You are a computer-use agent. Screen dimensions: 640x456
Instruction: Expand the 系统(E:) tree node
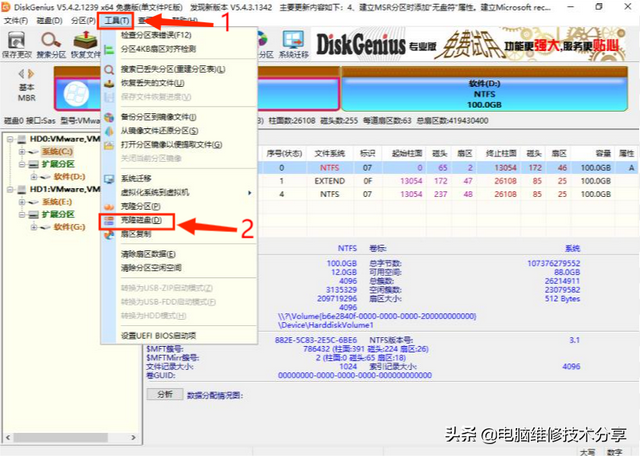pos(22,202)
